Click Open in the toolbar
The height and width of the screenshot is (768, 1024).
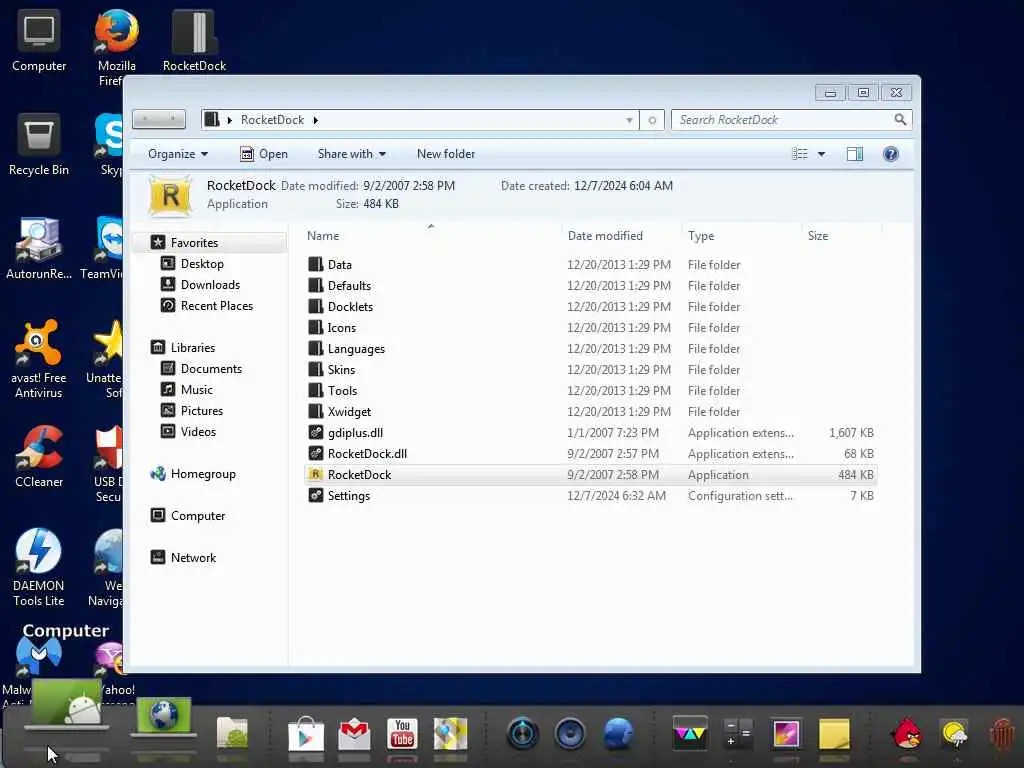(x=264, y=154)
